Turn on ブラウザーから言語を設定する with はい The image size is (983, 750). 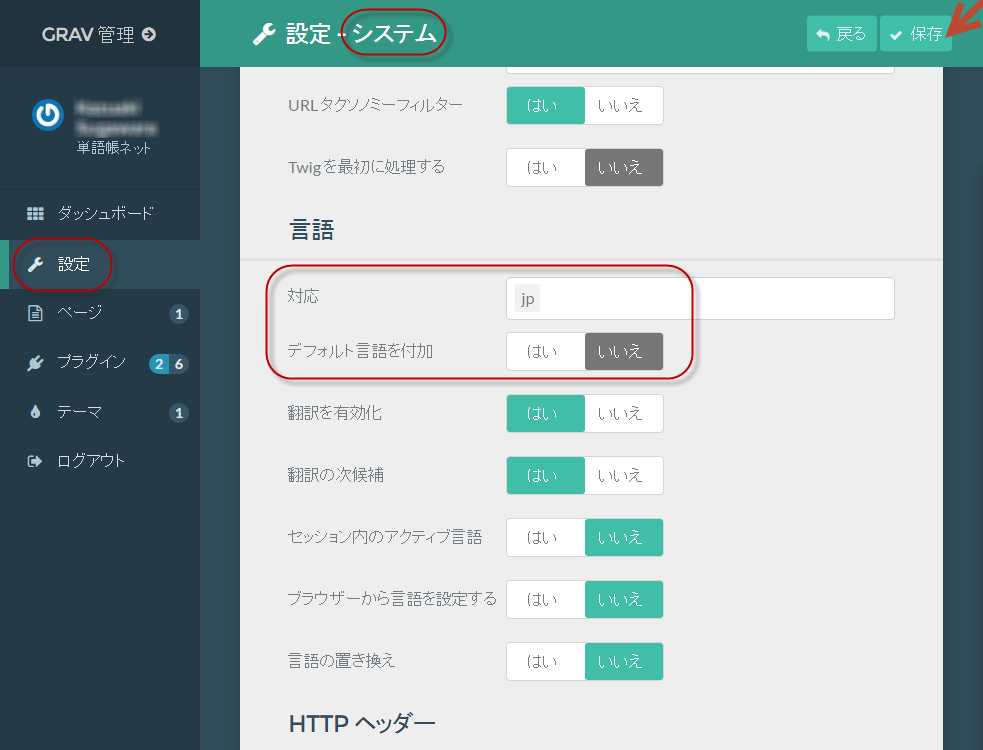click(545, 599)
